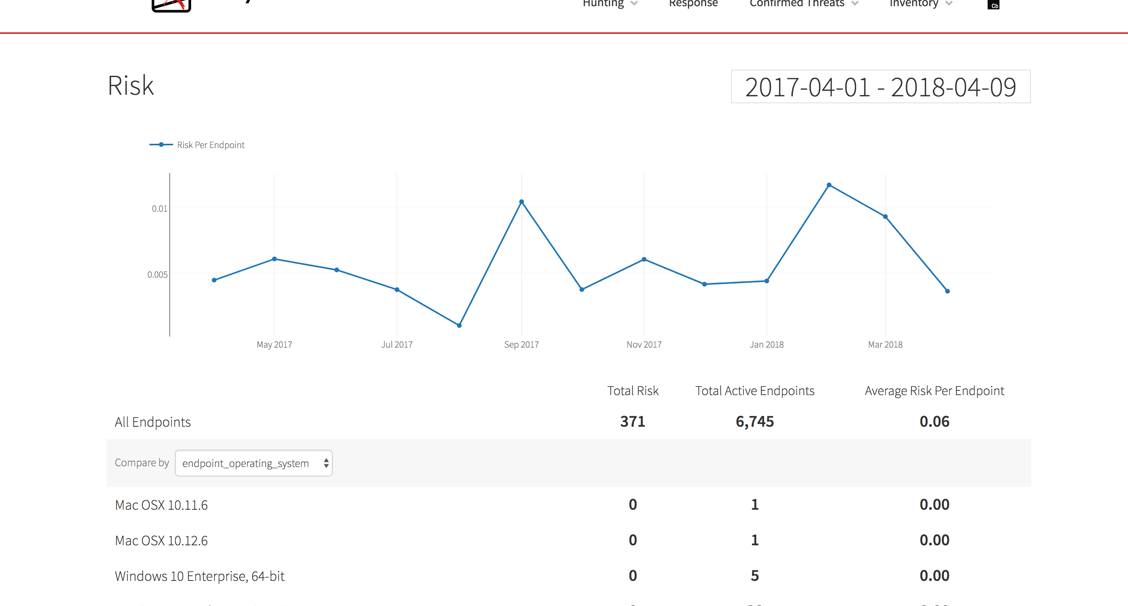Image resolution: width=1128 pixels, height=606 pixels.
Task: Click the Mac OSX 10.11.6 row
Action: point(161,505)
